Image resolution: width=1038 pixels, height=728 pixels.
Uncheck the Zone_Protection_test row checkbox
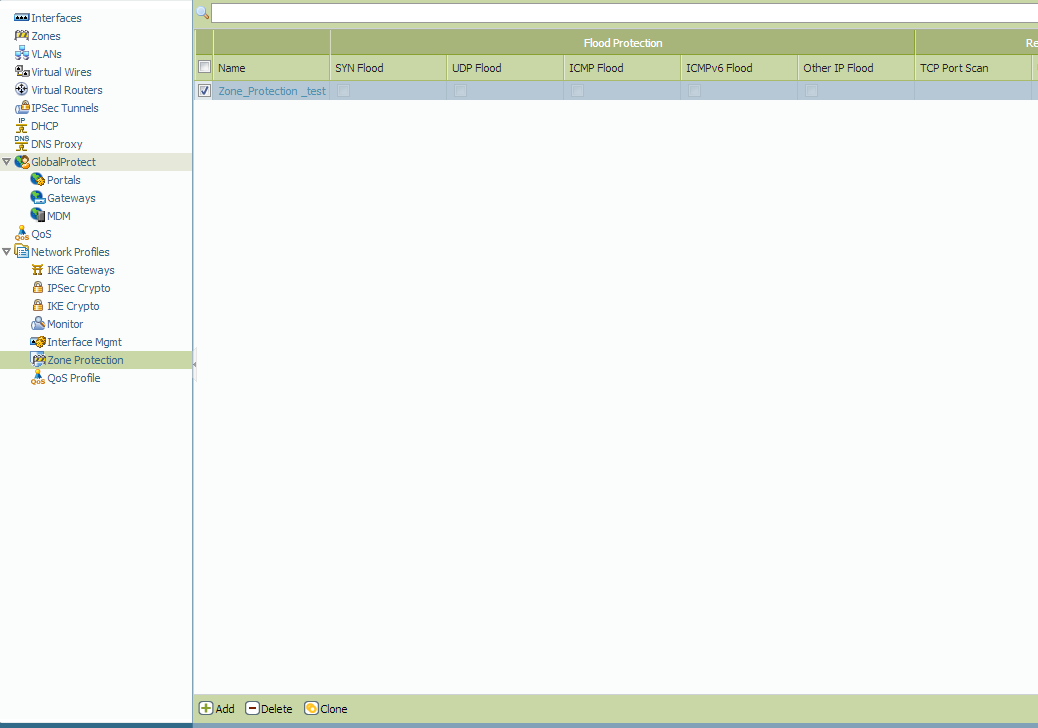pos(205,91)
